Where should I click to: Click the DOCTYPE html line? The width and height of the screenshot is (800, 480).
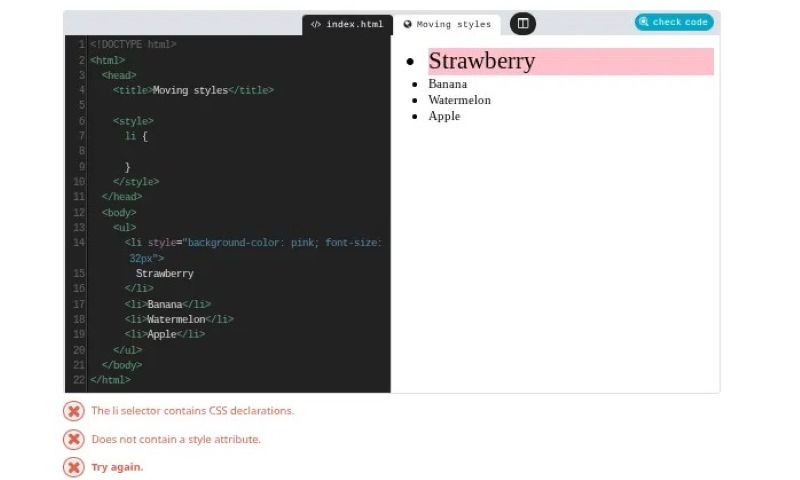tap(133, 44)
